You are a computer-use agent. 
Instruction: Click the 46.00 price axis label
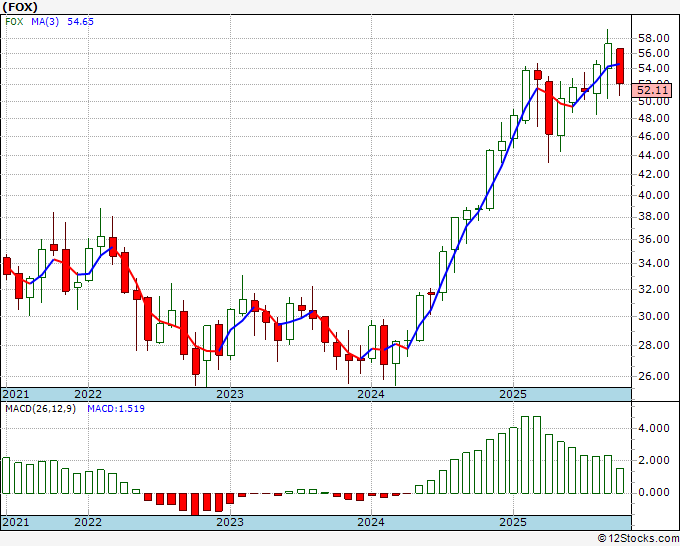point(654,136)
